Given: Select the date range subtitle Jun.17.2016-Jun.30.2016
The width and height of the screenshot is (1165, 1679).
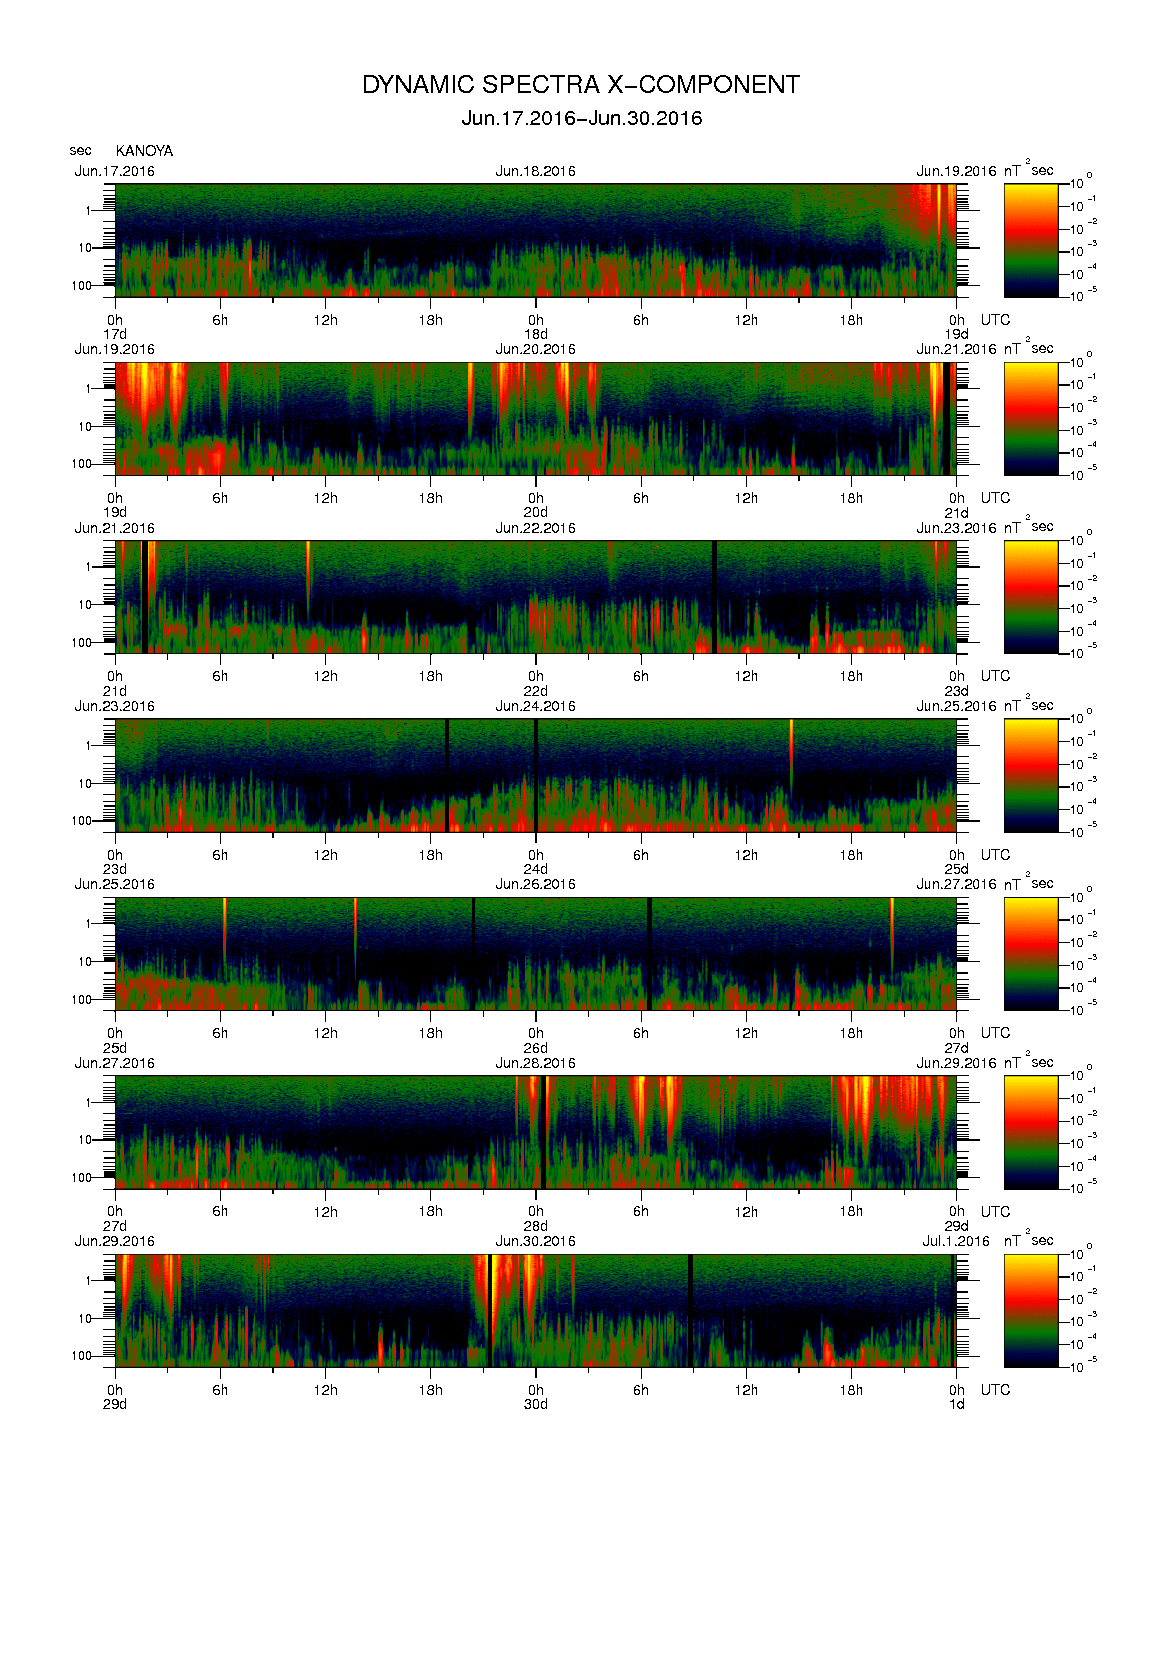Looking at the screenshot, I should [582, 118].
